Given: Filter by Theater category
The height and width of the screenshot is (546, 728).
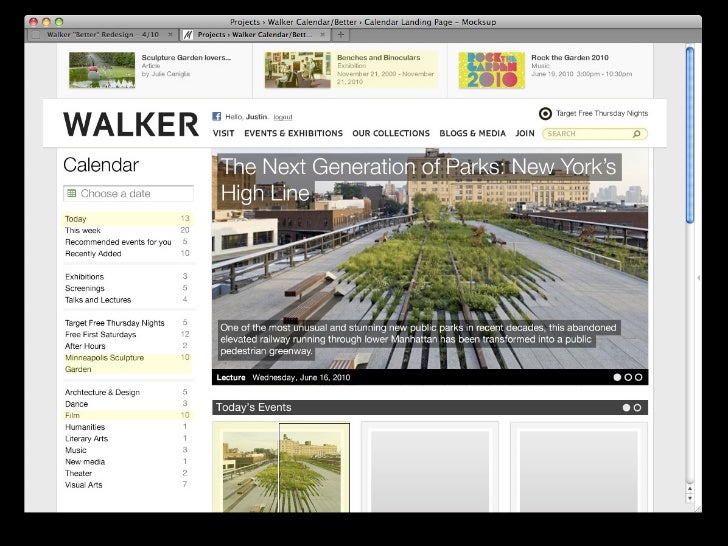Looking at the screenshot, I should coord(127,474).
